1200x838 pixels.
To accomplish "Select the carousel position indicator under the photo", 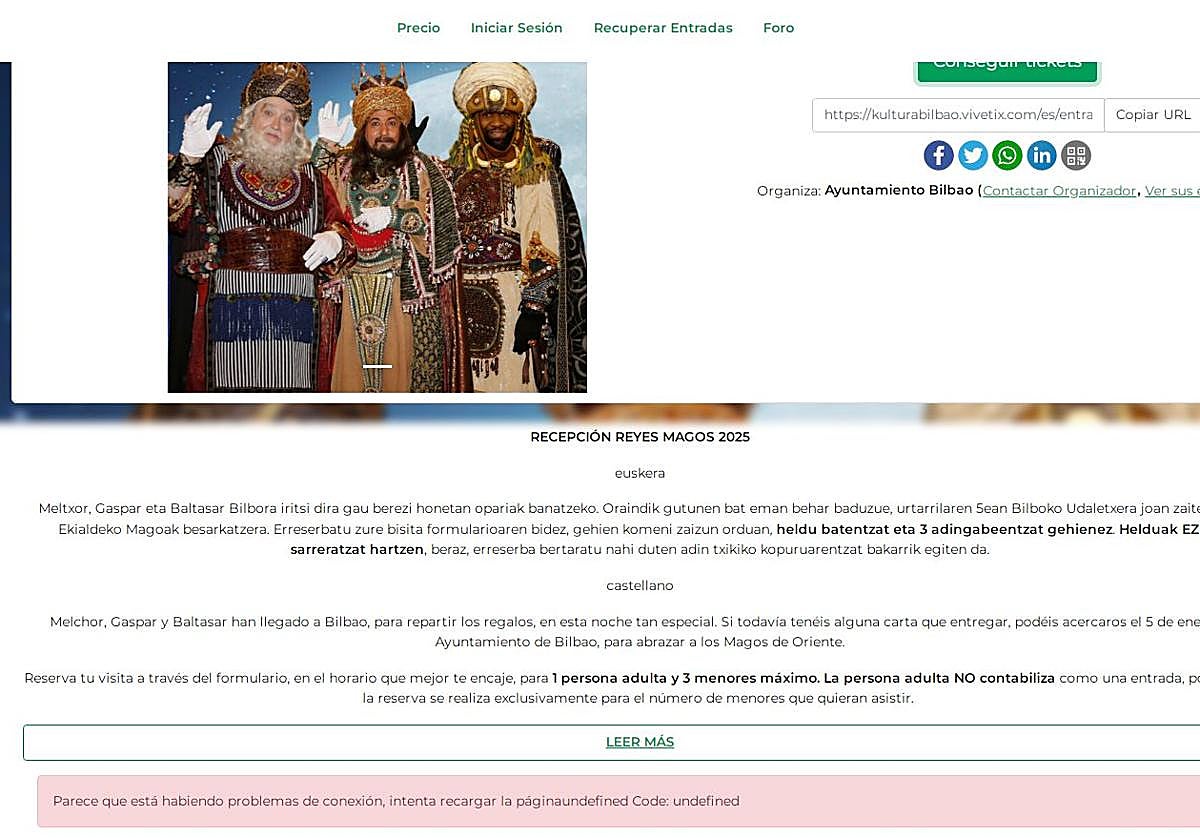I will coord(377,367).
